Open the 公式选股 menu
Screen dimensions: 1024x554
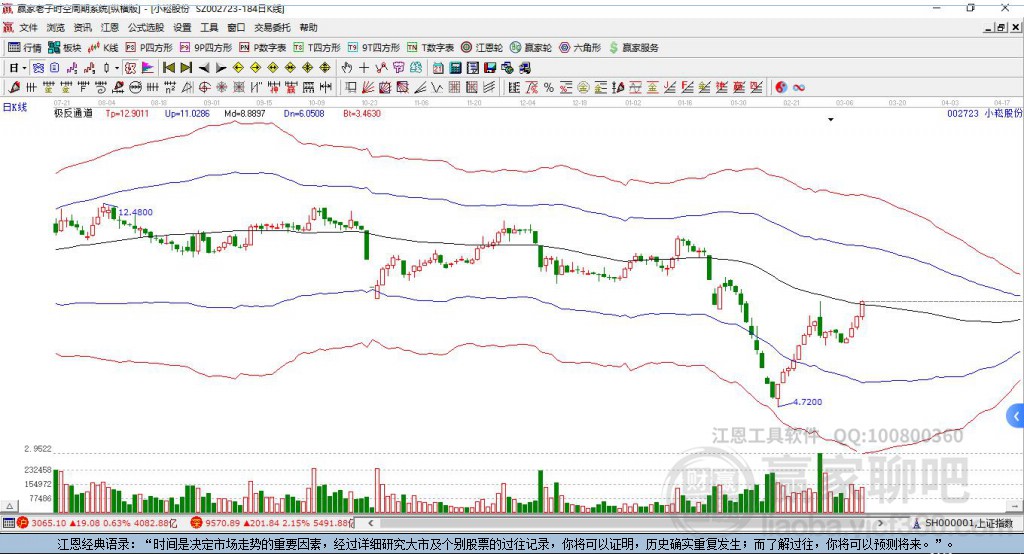click(x=146, y=27)
